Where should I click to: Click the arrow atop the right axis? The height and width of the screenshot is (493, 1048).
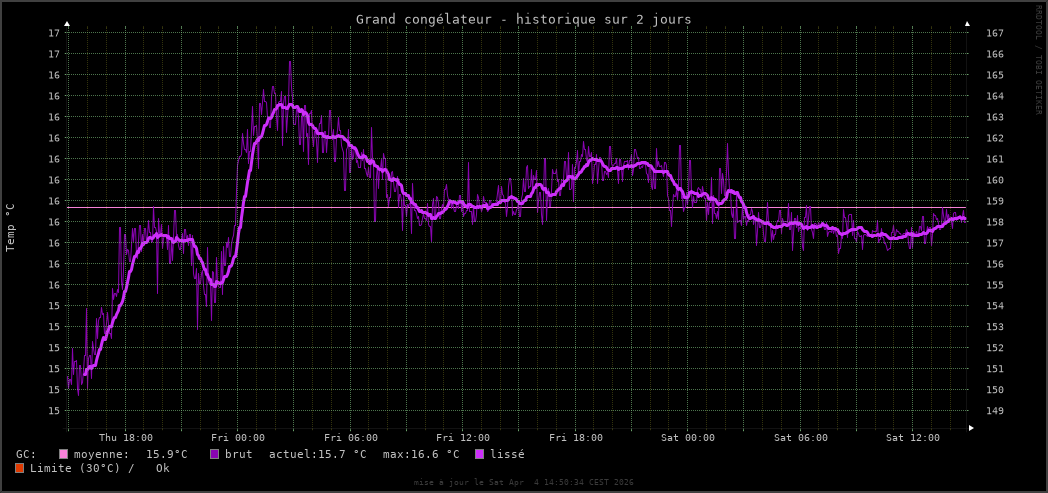[x=967, y=22]
